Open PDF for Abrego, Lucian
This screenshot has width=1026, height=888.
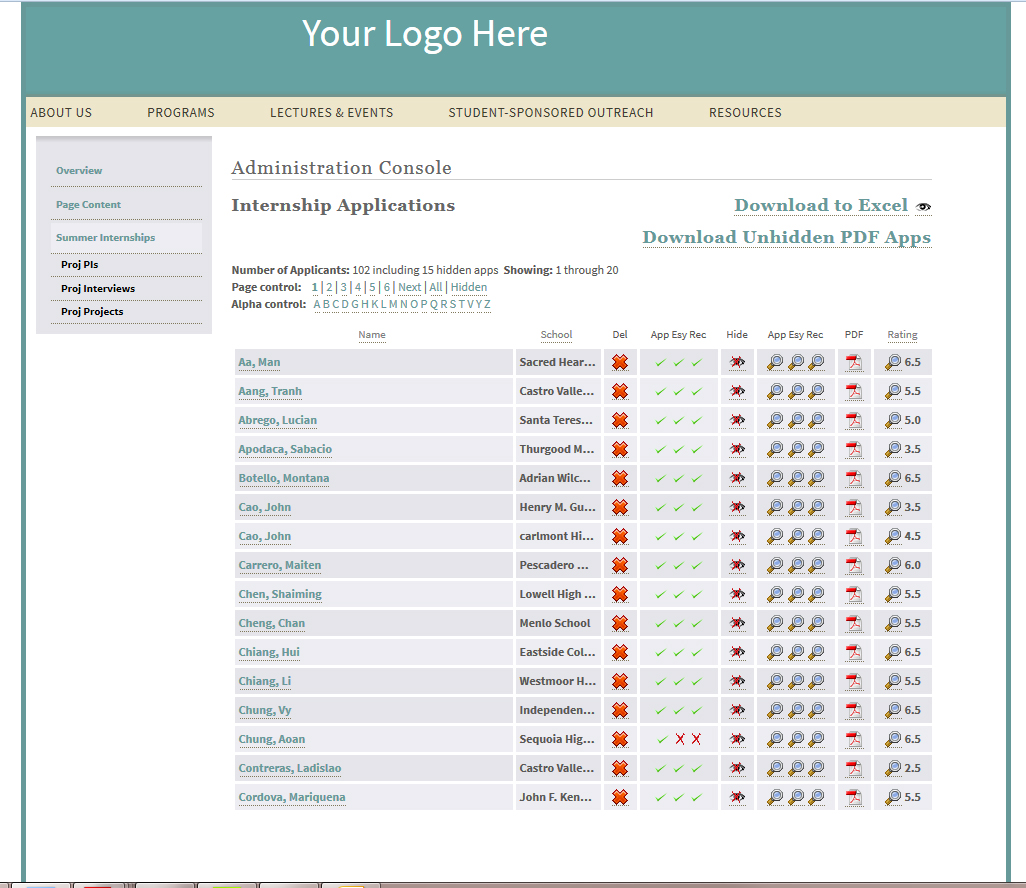(x=854, y=421)
